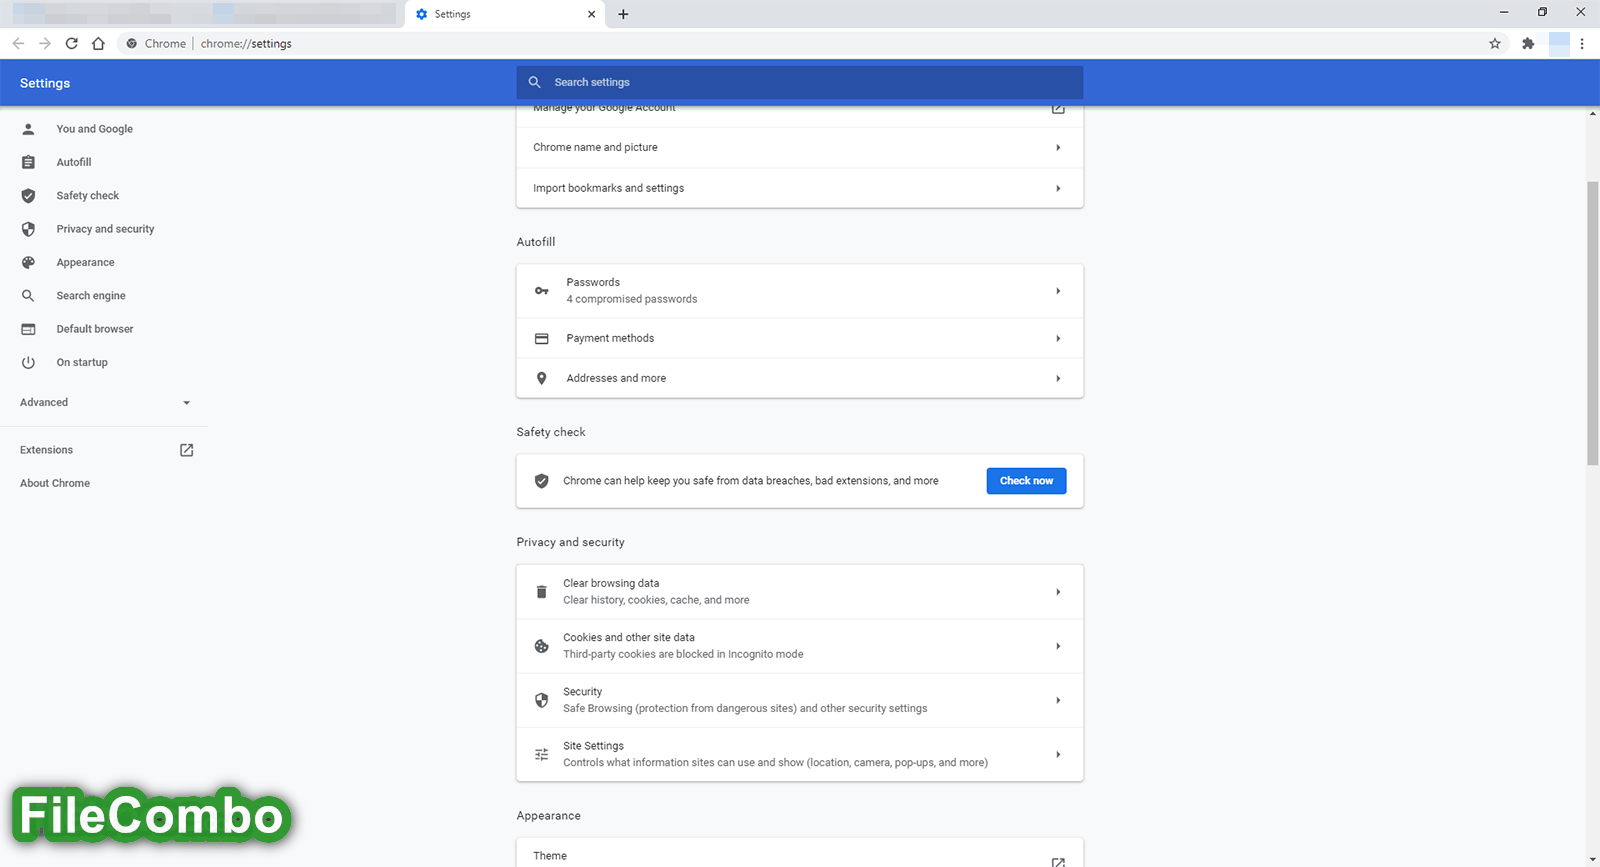The height and width of the screenshot is (867, 1600).
Task: Click the shield check icon beside Safety check
Action: click(28, 196)
